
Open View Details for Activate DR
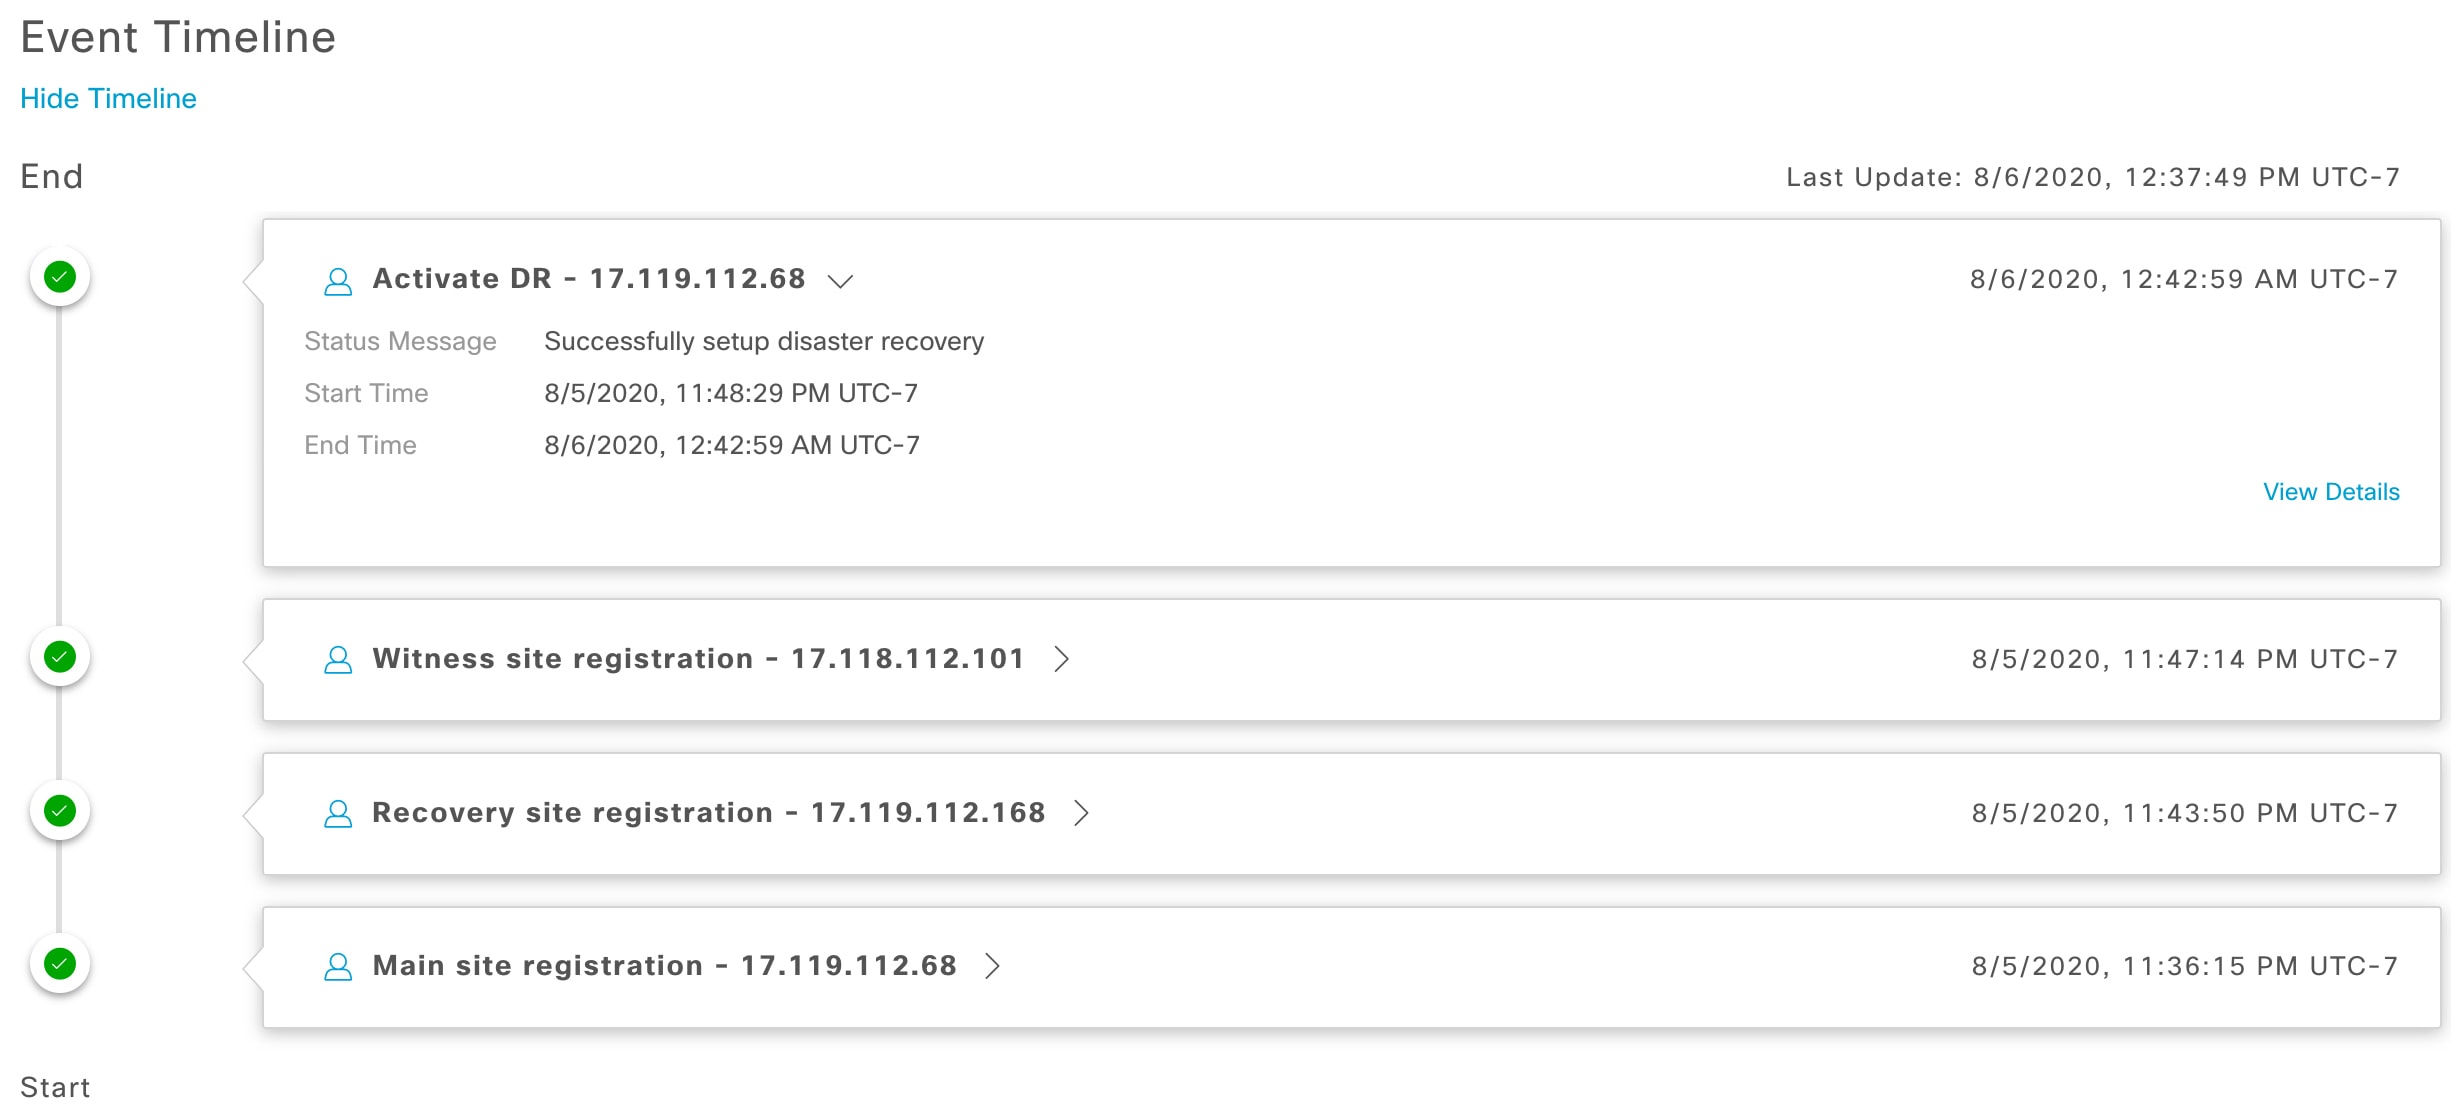point(2330,492)
